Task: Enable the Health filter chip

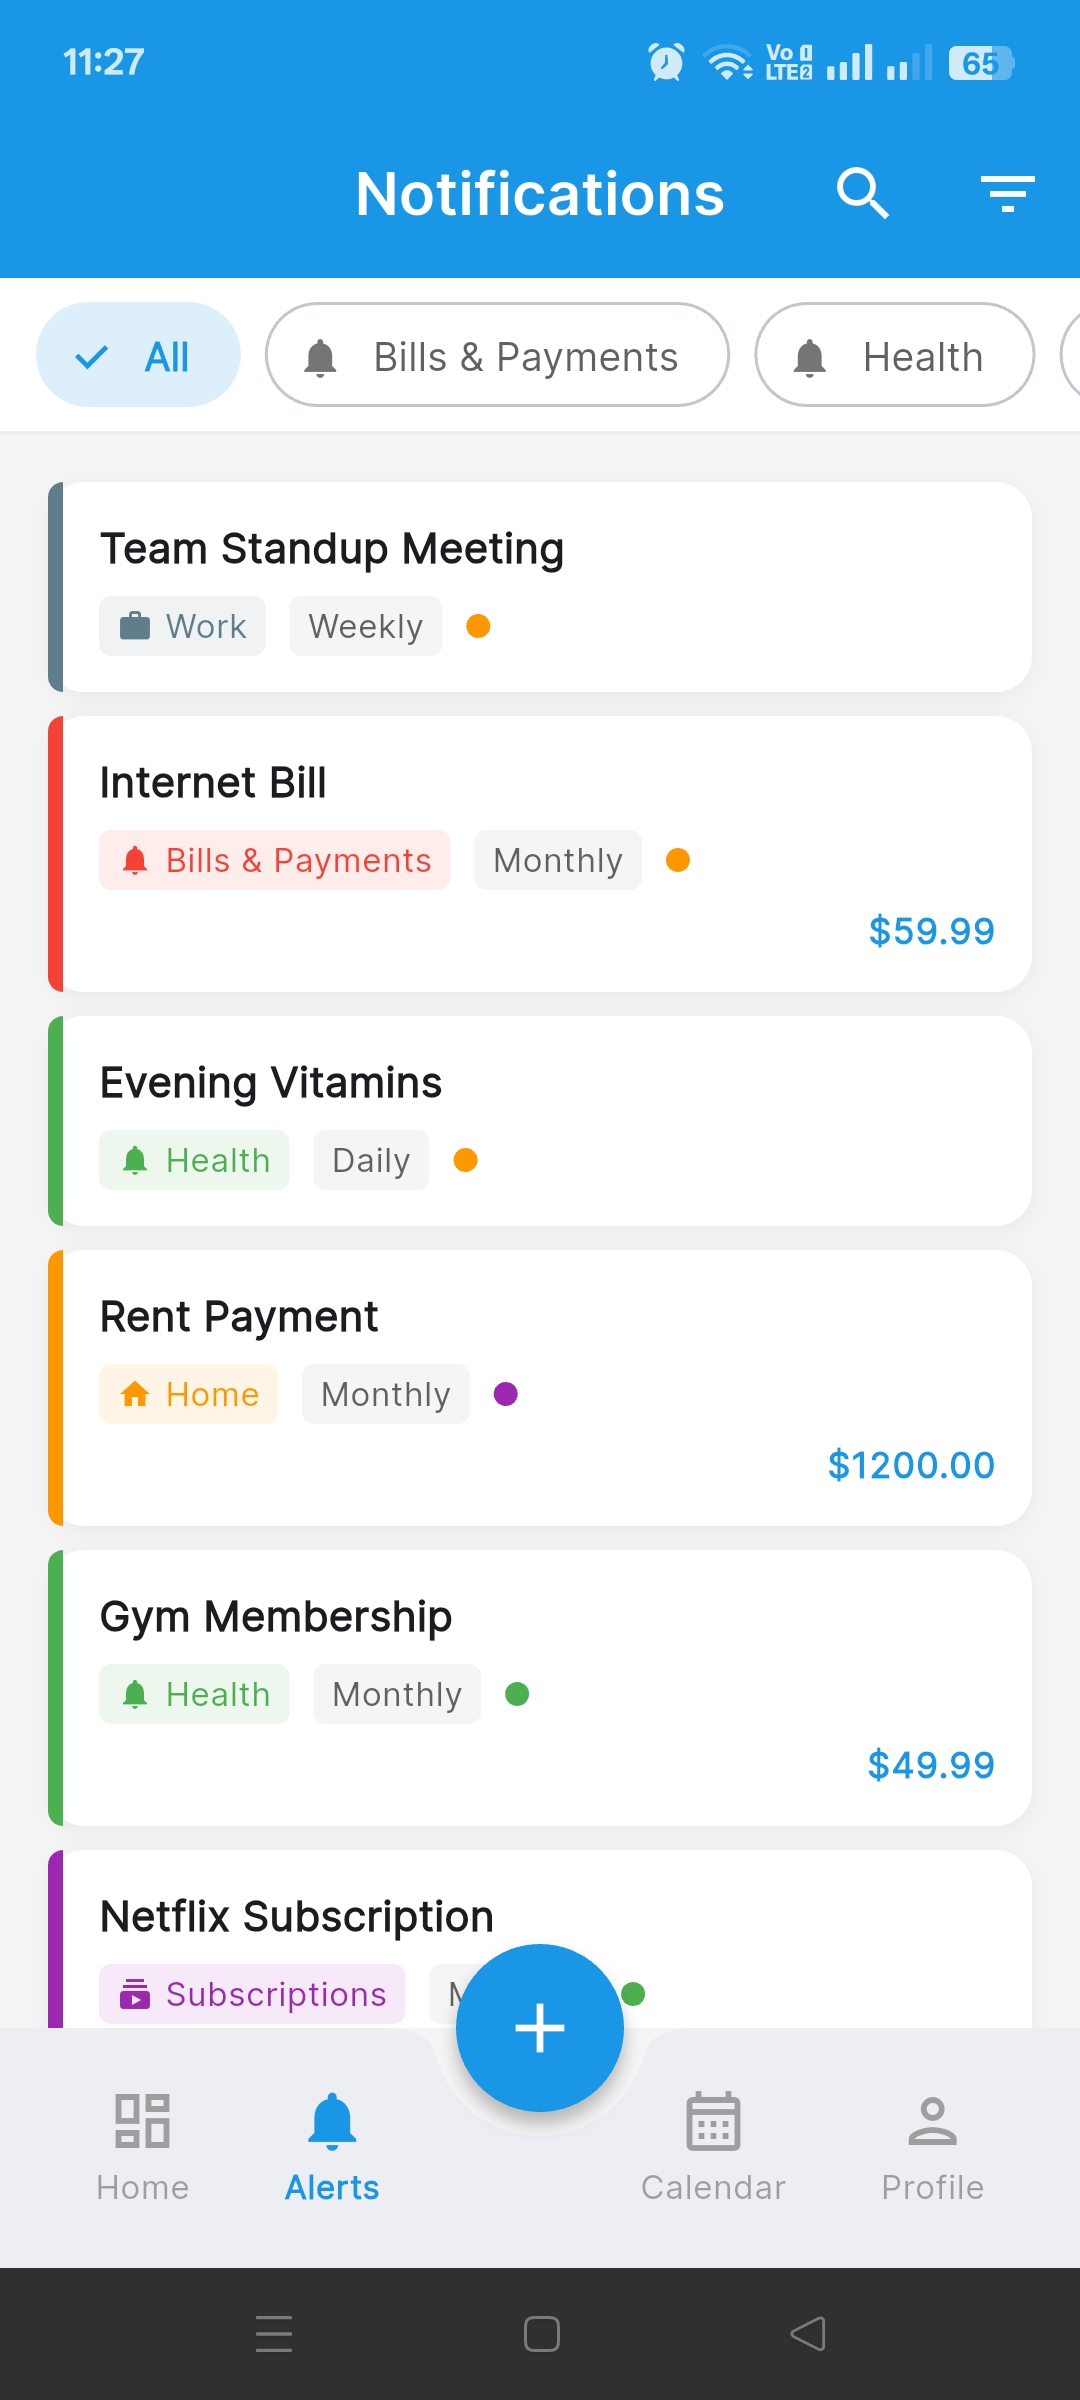Action: (894, 356)
